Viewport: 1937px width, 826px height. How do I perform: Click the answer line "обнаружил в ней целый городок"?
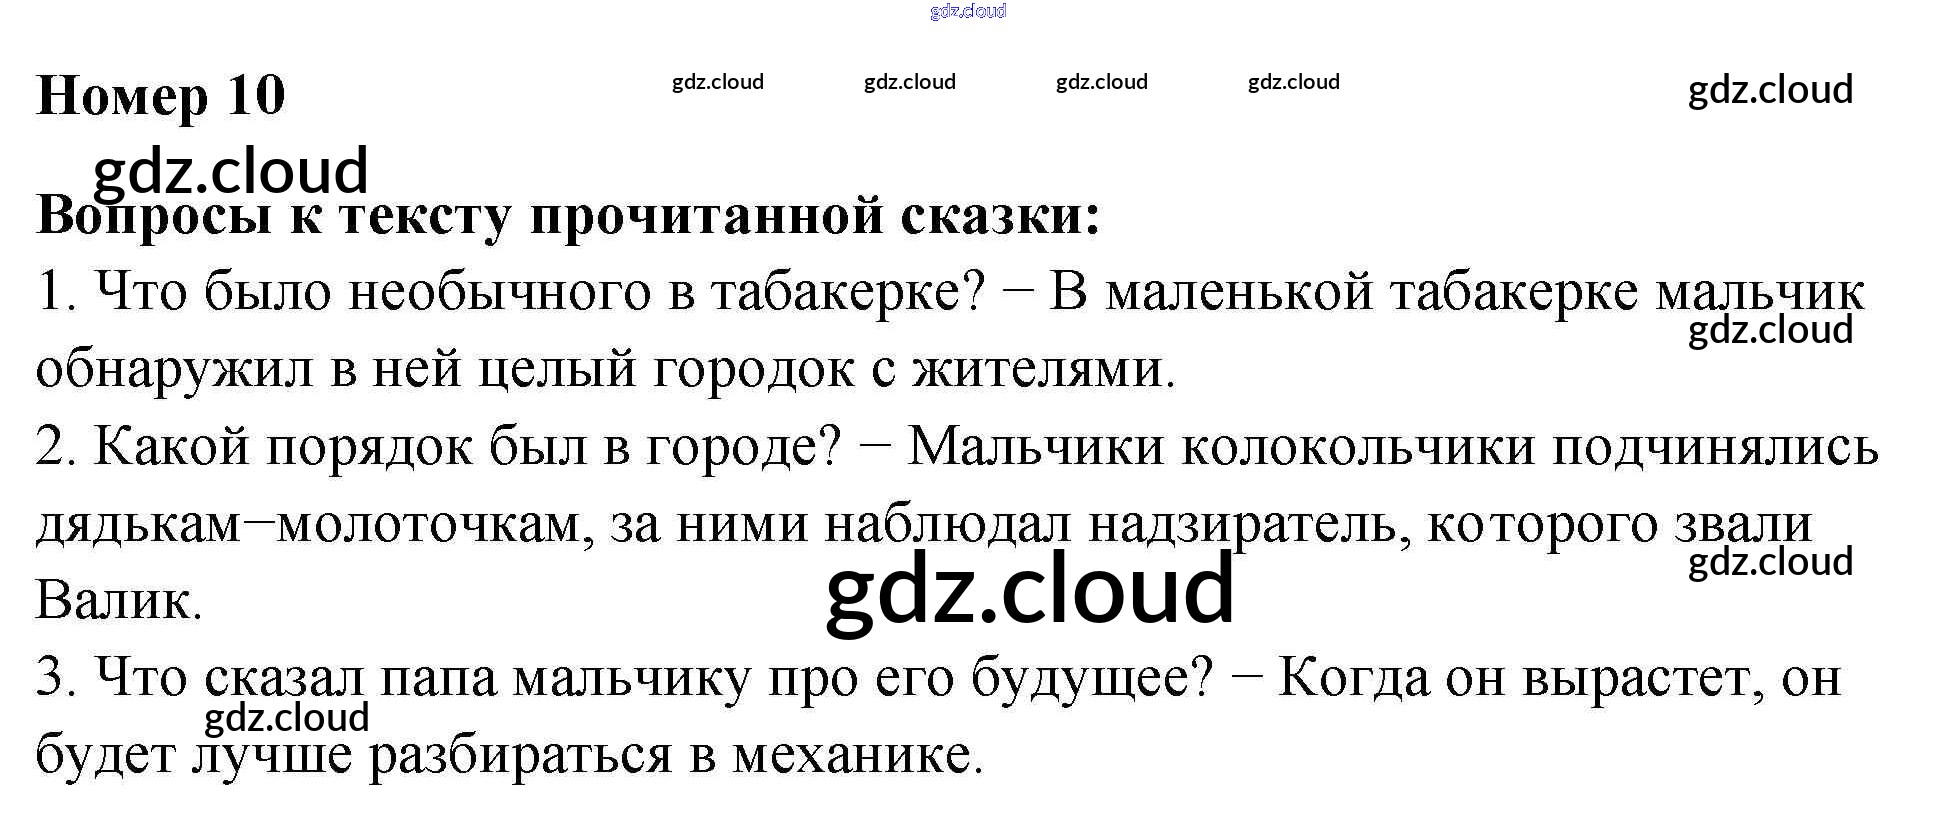coord(450,369)
